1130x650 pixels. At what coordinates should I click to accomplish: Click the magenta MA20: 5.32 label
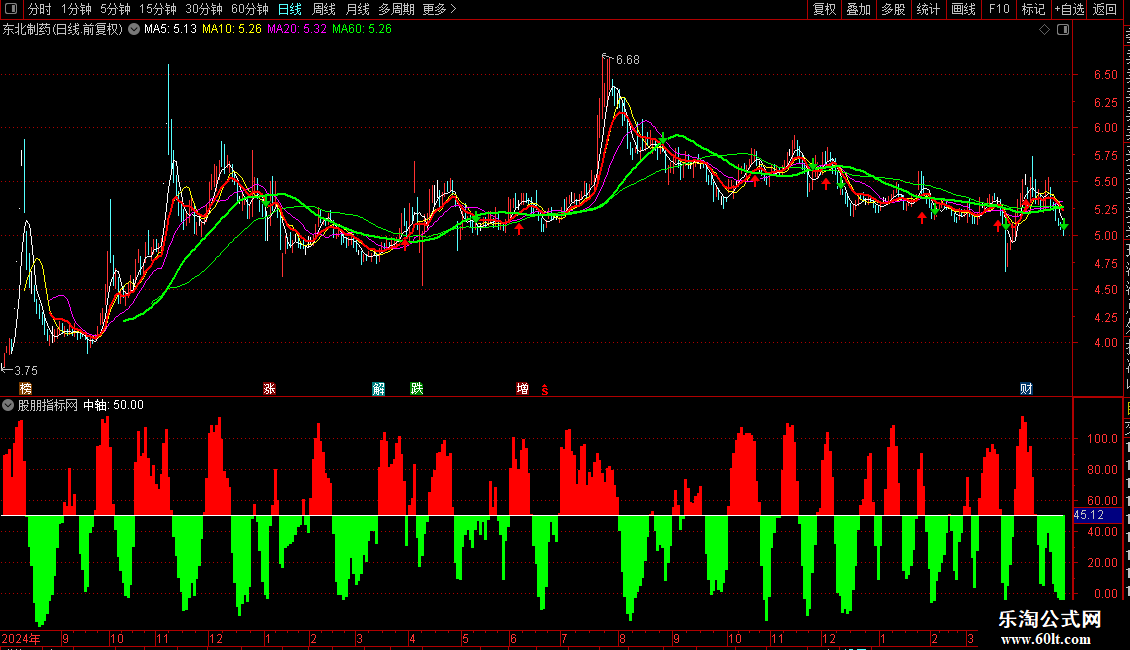tap(296, 29)
